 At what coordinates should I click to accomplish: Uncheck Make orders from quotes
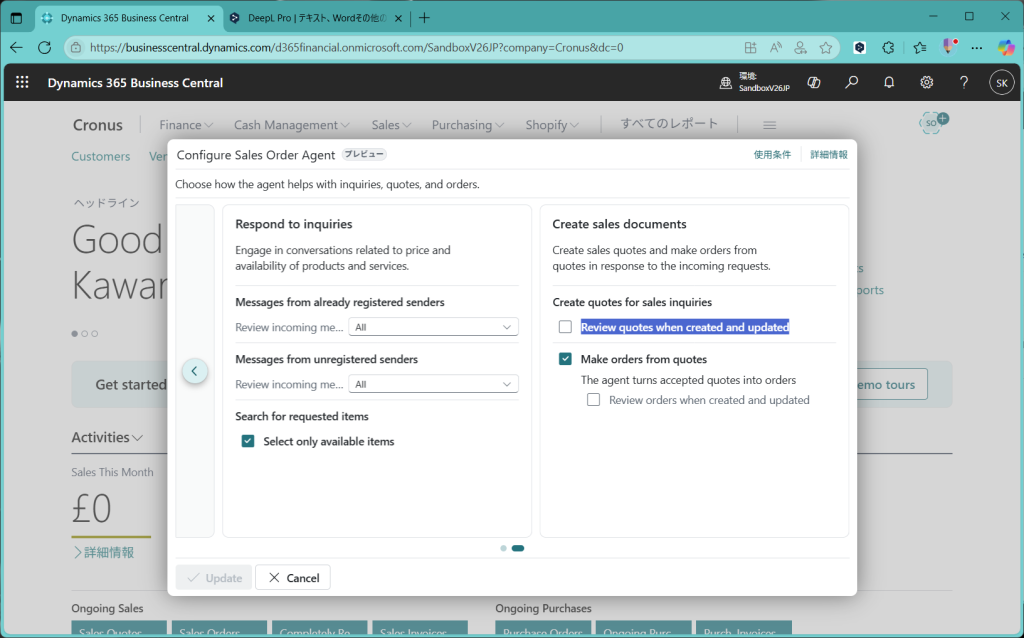(566, 359)
